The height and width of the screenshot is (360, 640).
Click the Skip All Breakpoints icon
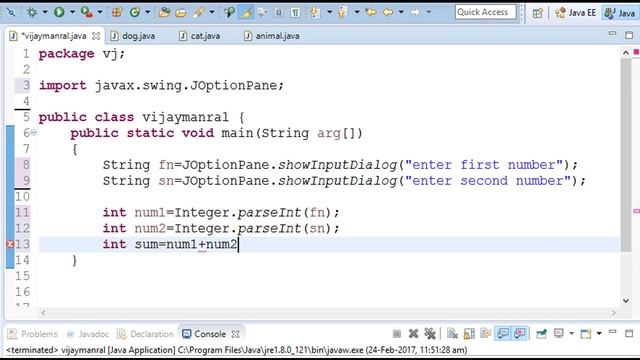11,13
